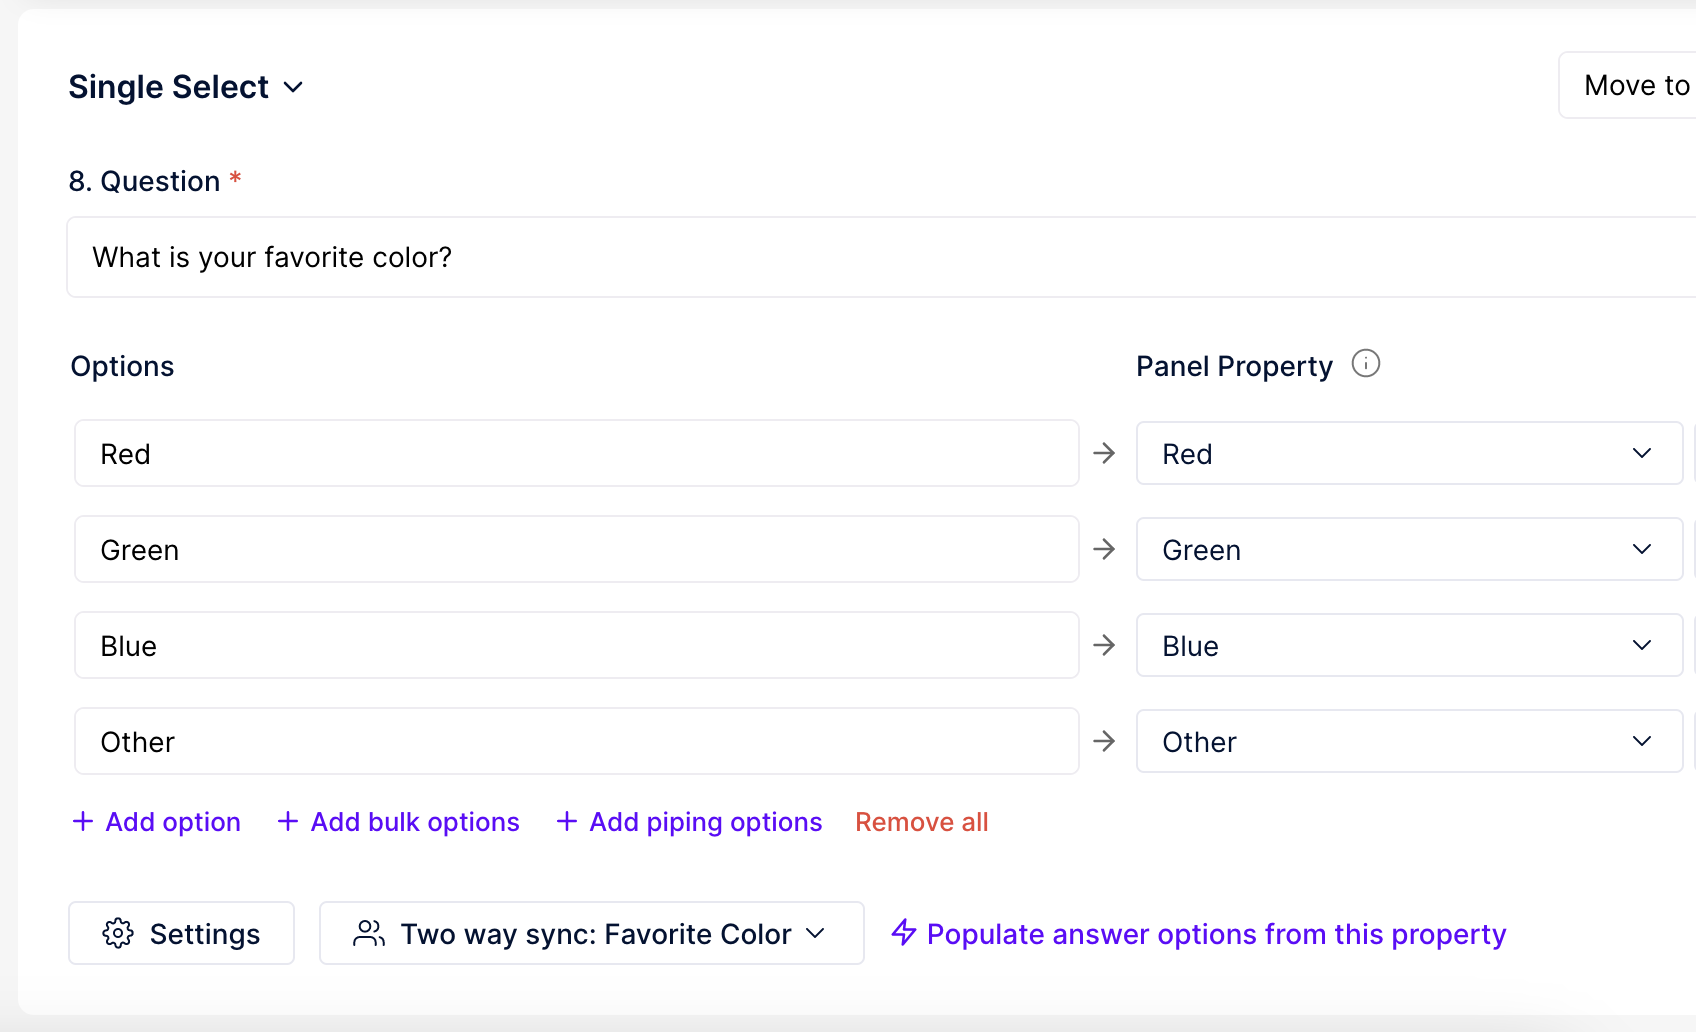Click the Move to button
Image resolution: width=1696 pixels, height=1032 pixels.
tap(1627, 85)
